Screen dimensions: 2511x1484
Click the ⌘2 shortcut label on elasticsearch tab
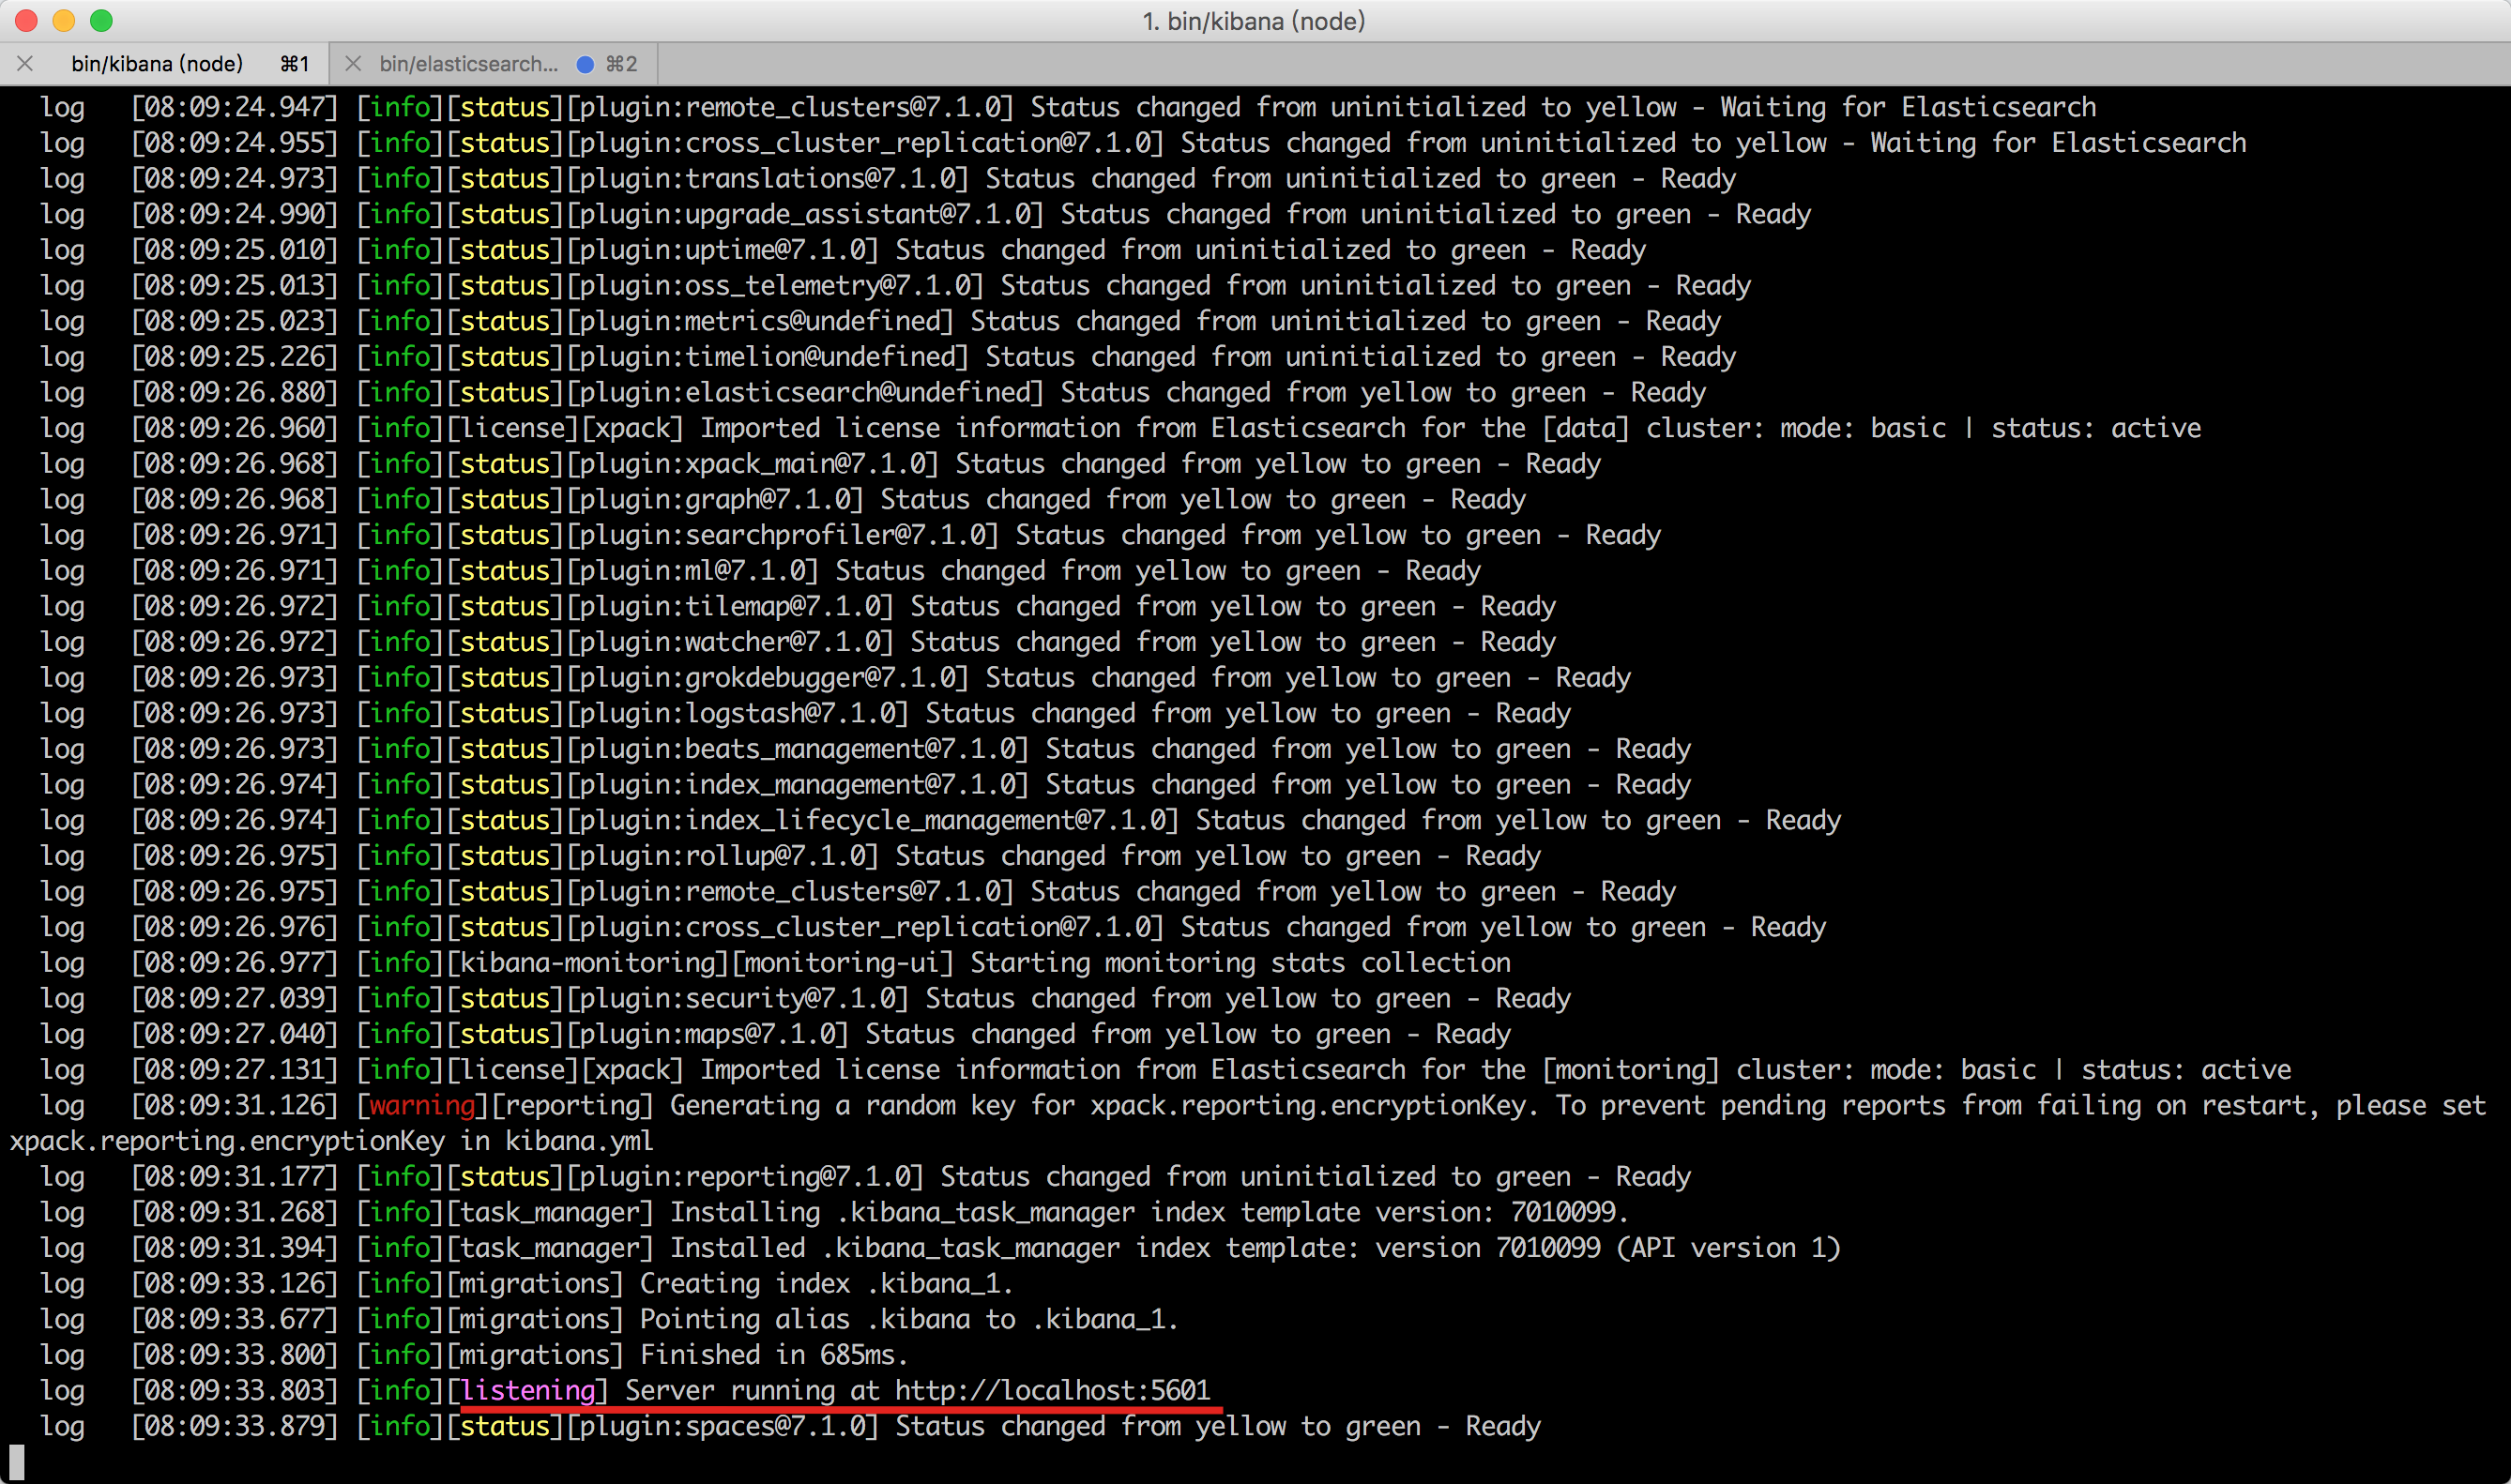point(621,64)
